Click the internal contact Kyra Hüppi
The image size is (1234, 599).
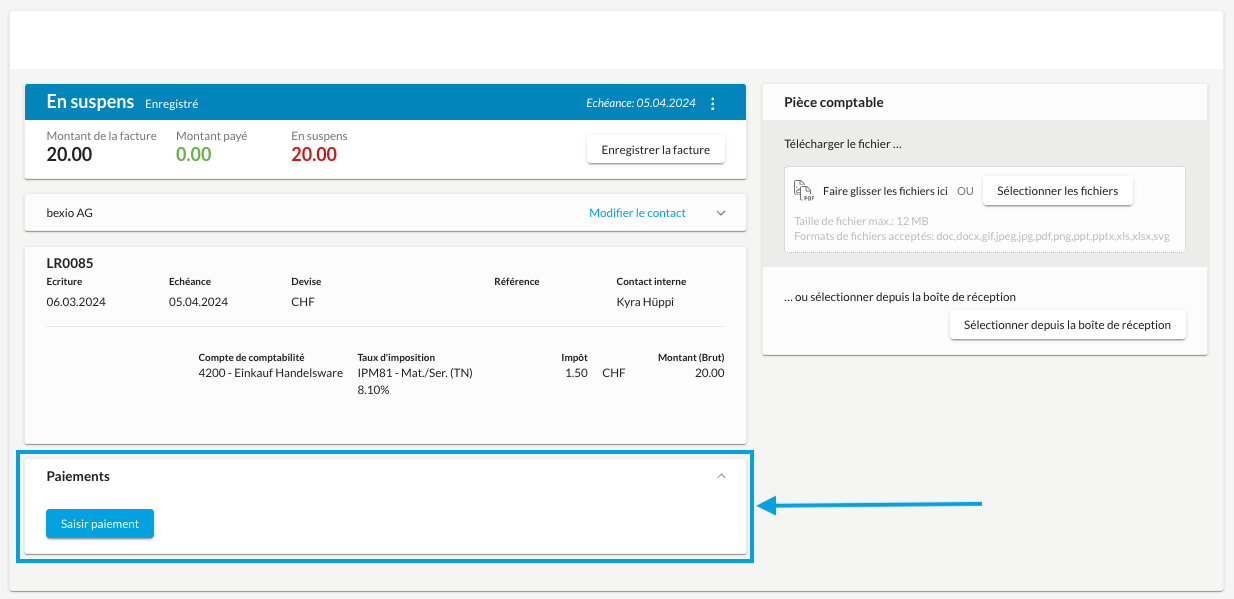tap(645, 302)
